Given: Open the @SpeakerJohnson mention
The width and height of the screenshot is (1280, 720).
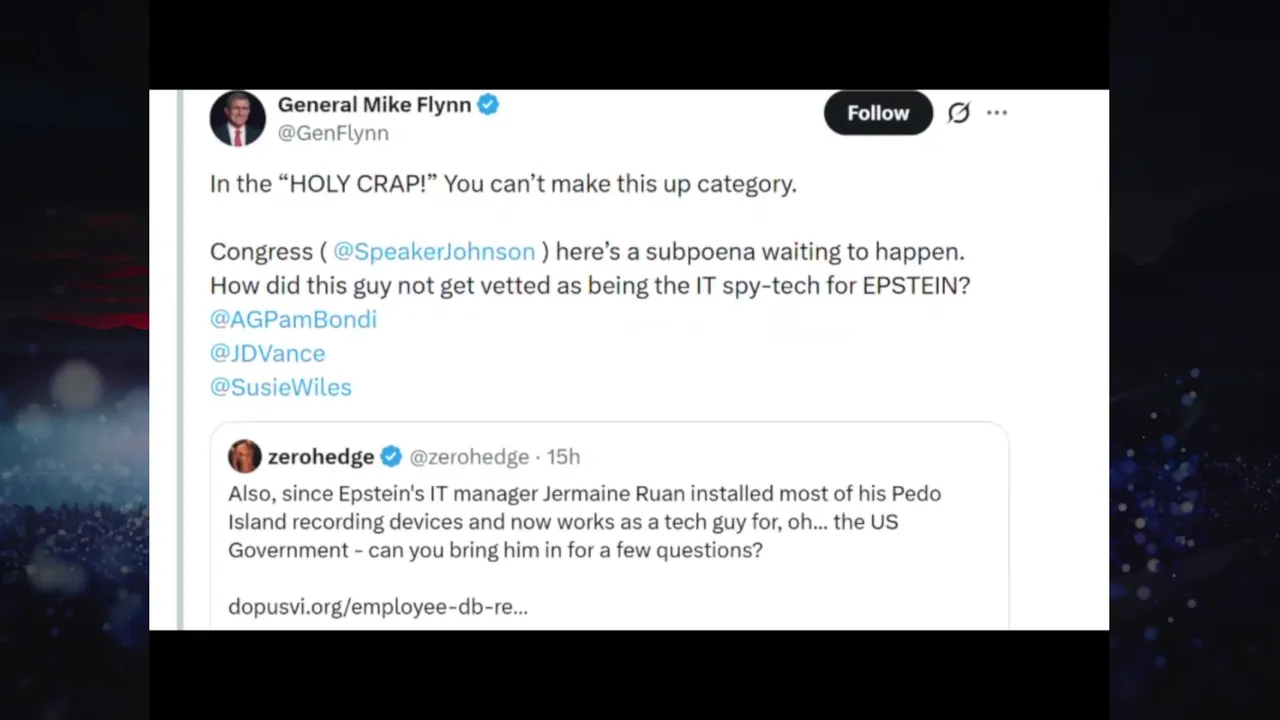Looking at the screenshot, I should click(434, 252).
